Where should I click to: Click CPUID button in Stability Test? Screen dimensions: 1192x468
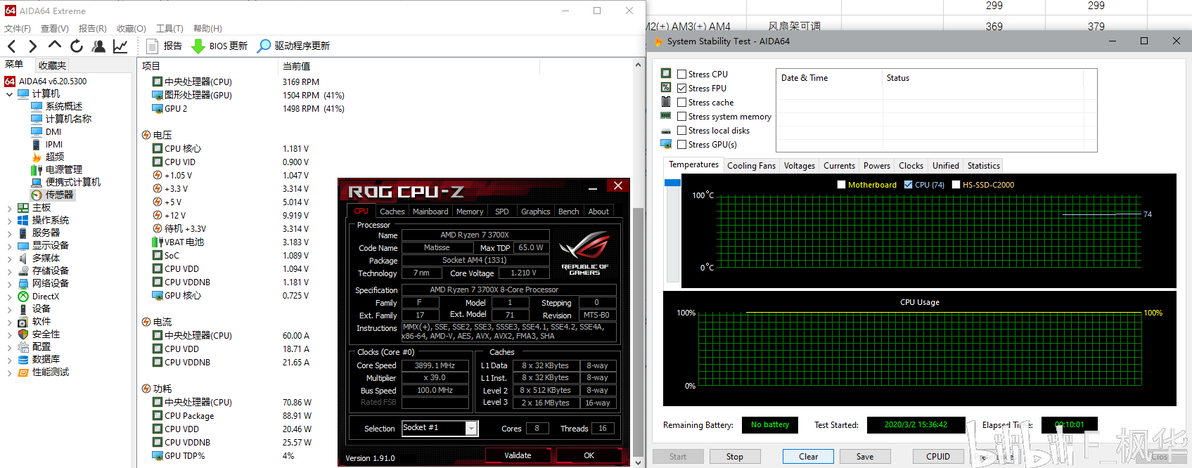click(x=938, y=457)
